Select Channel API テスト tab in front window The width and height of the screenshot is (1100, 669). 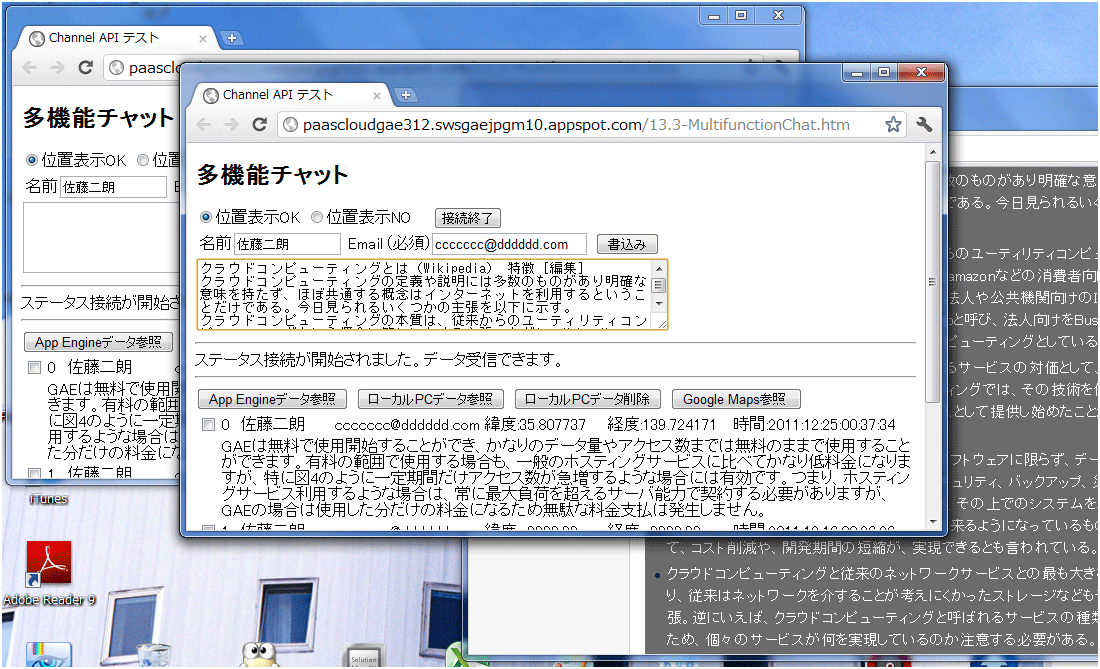[x=291, y=95]
